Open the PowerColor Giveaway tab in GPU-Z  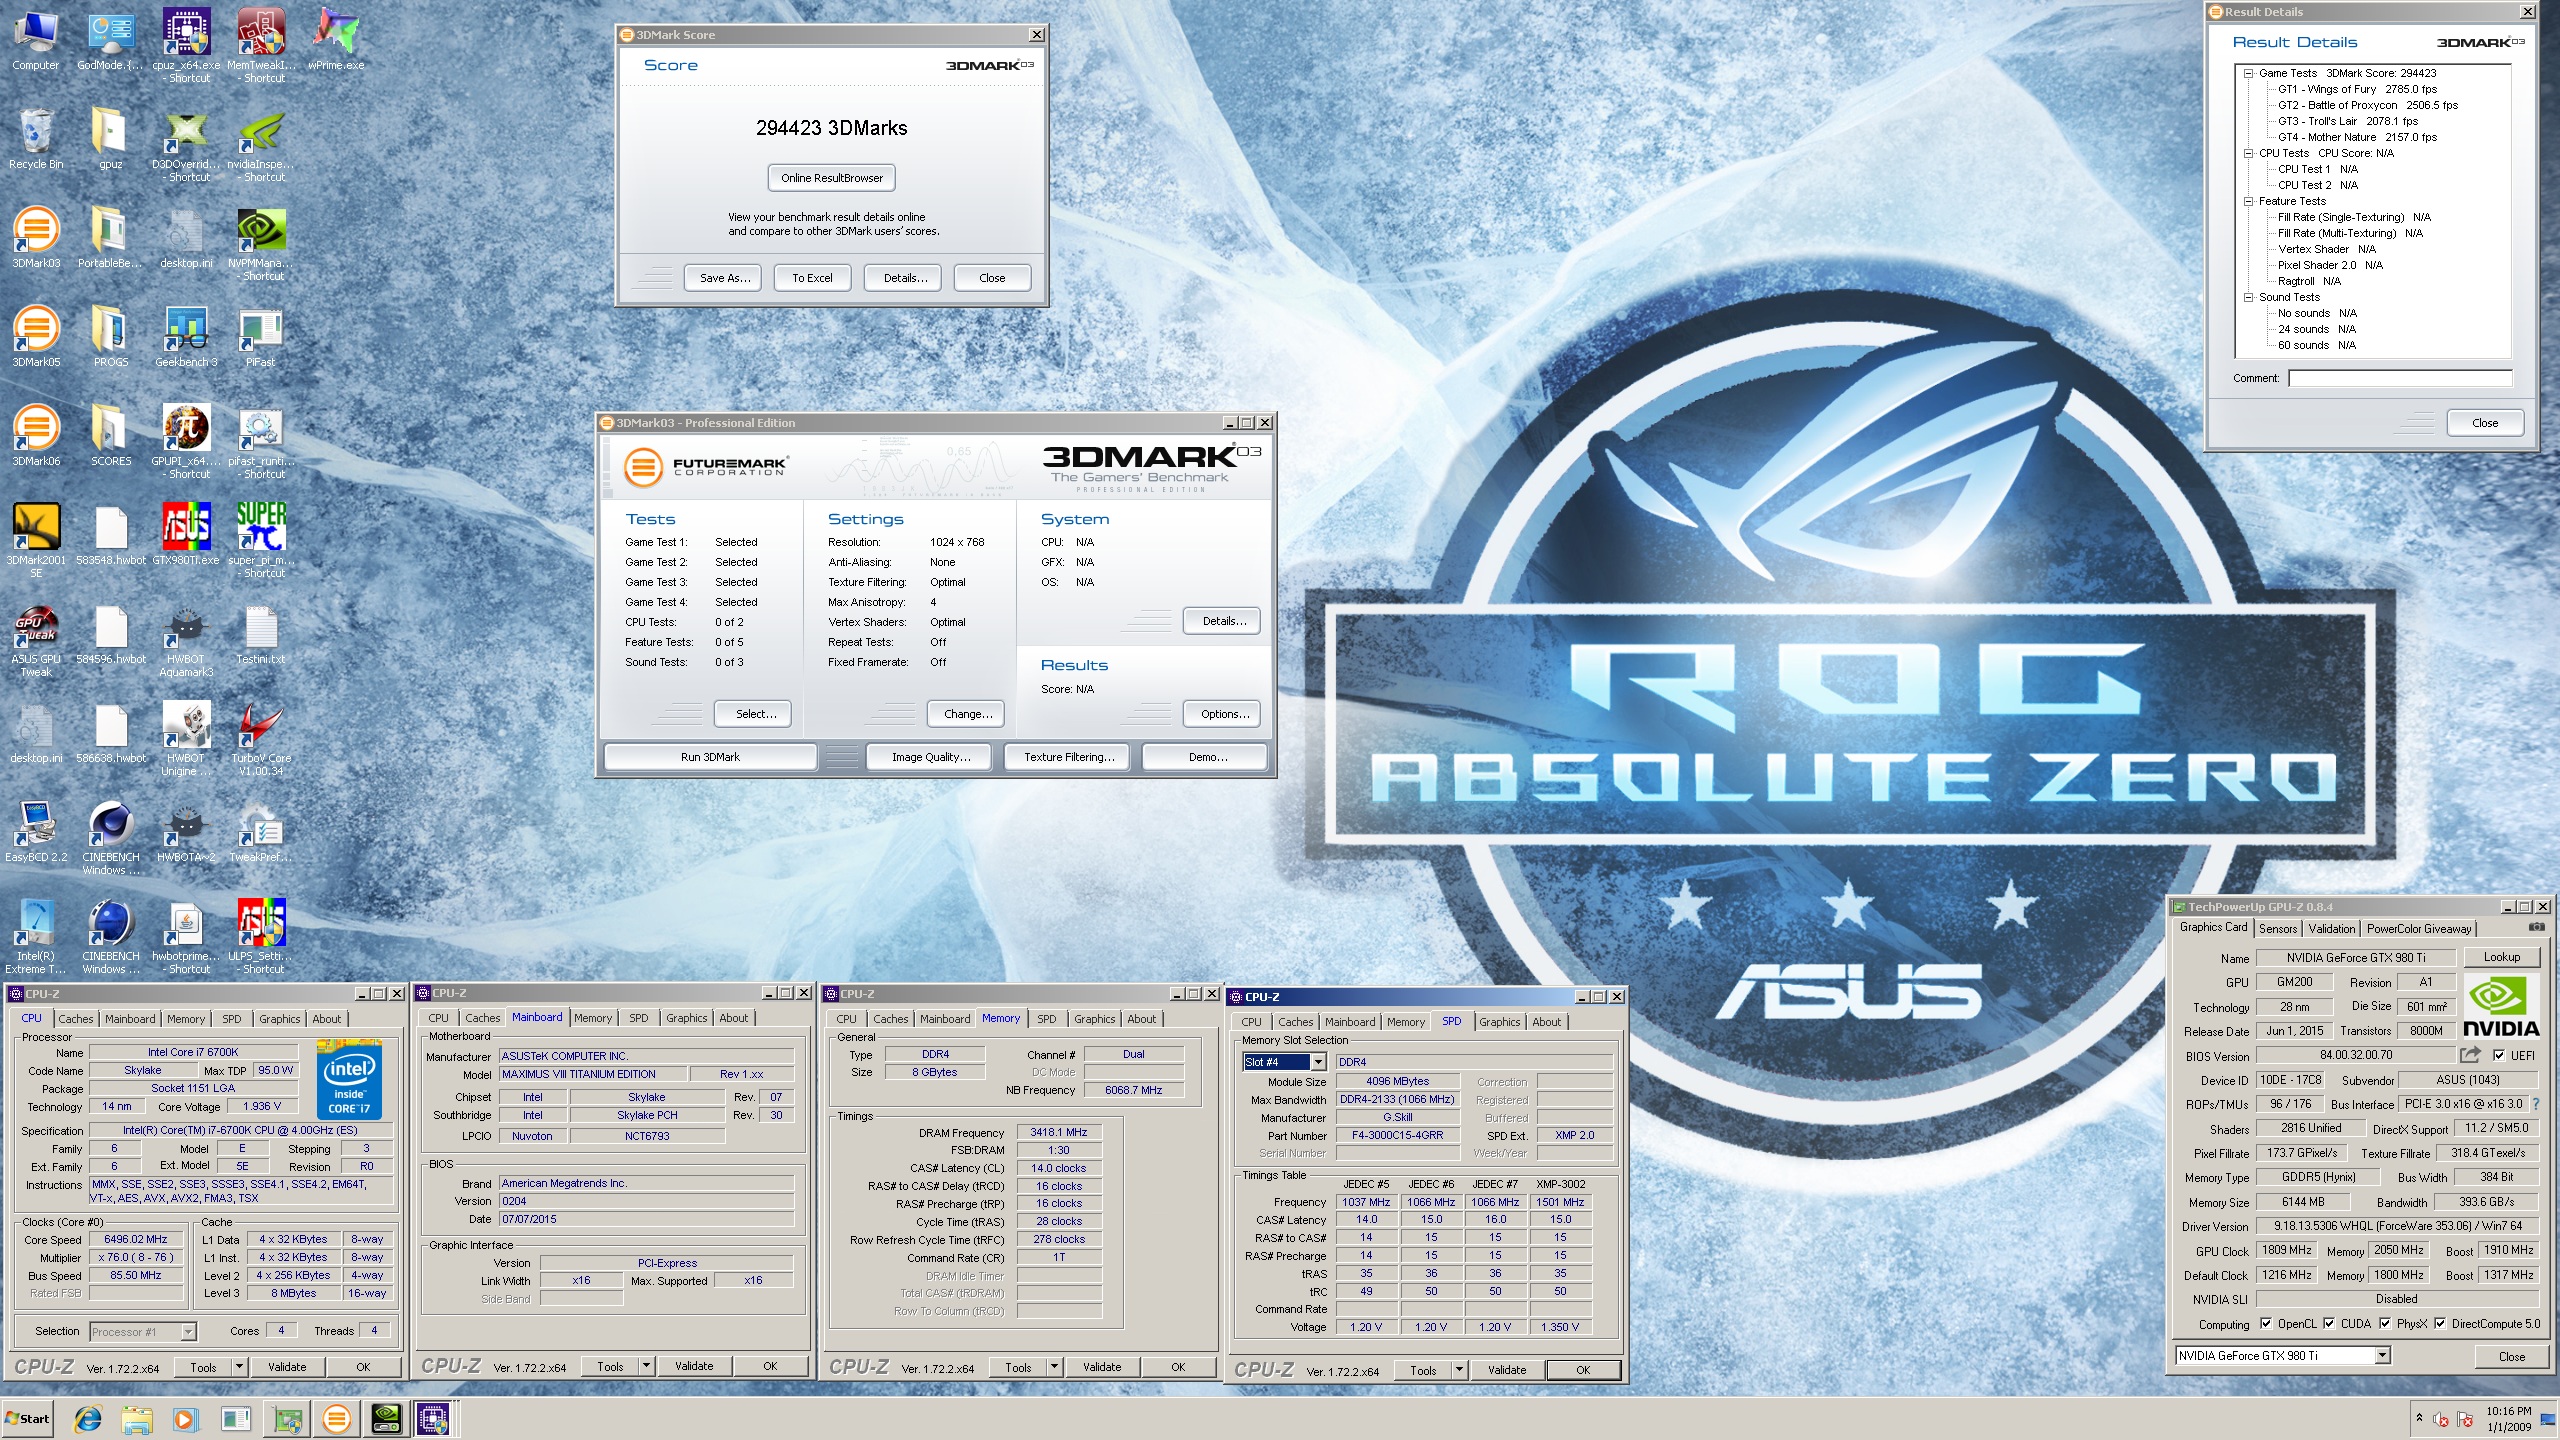(x=2419, y=929)
